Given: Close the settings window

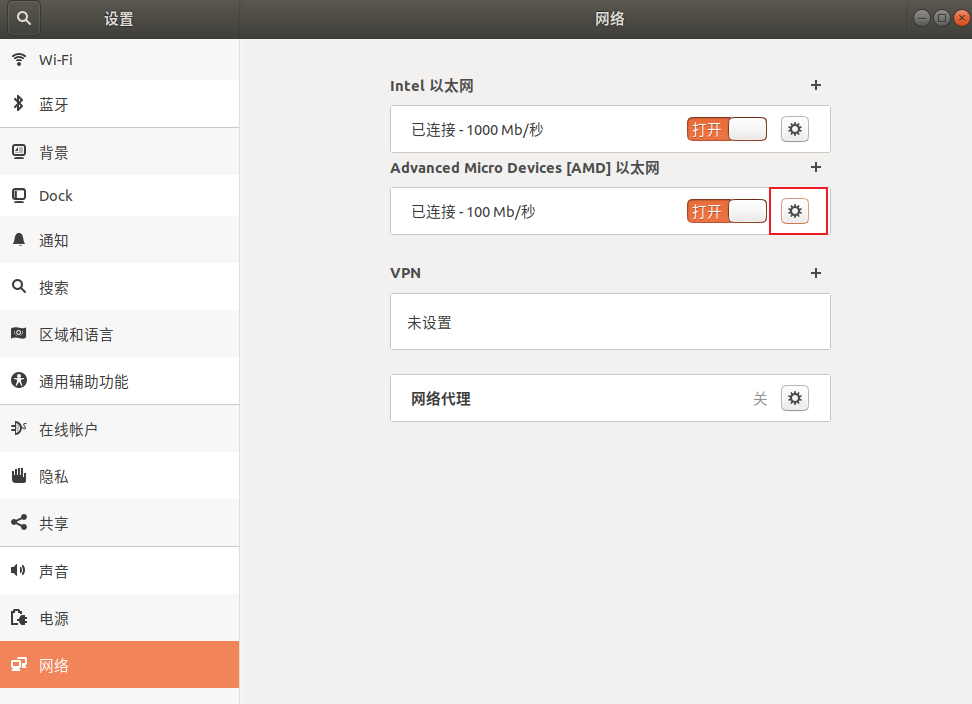Looking at the screenshot, I should pos(961,18).
